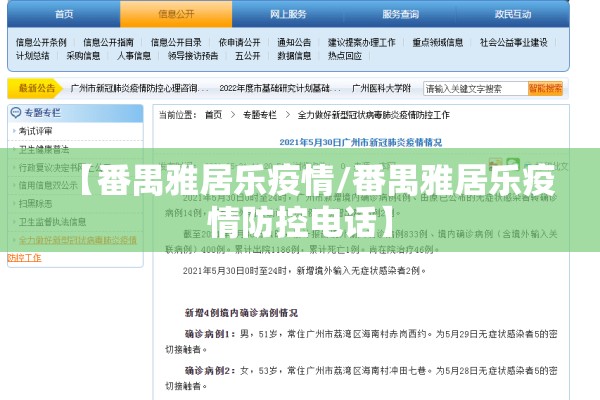Open 通知公告 in the submenu
600x400 pixels.
[294, 42]
